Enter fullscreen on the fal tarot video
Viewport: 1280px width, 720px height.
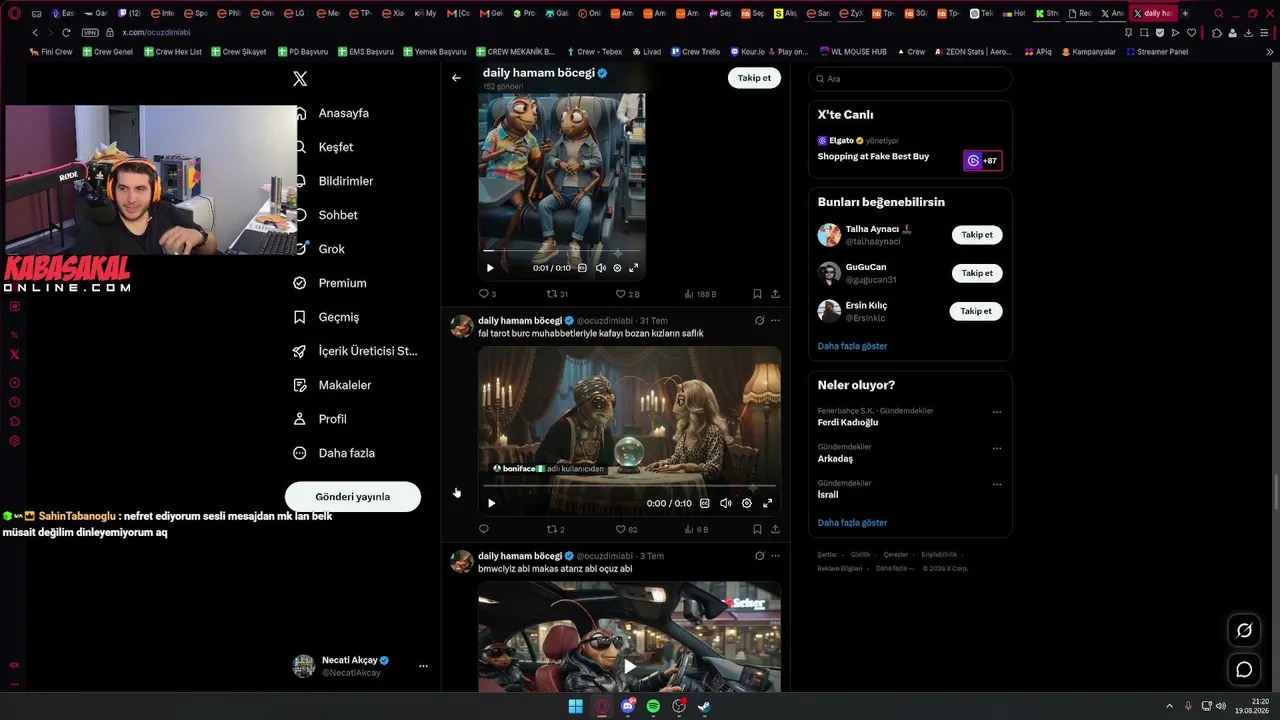pos(768,503)
